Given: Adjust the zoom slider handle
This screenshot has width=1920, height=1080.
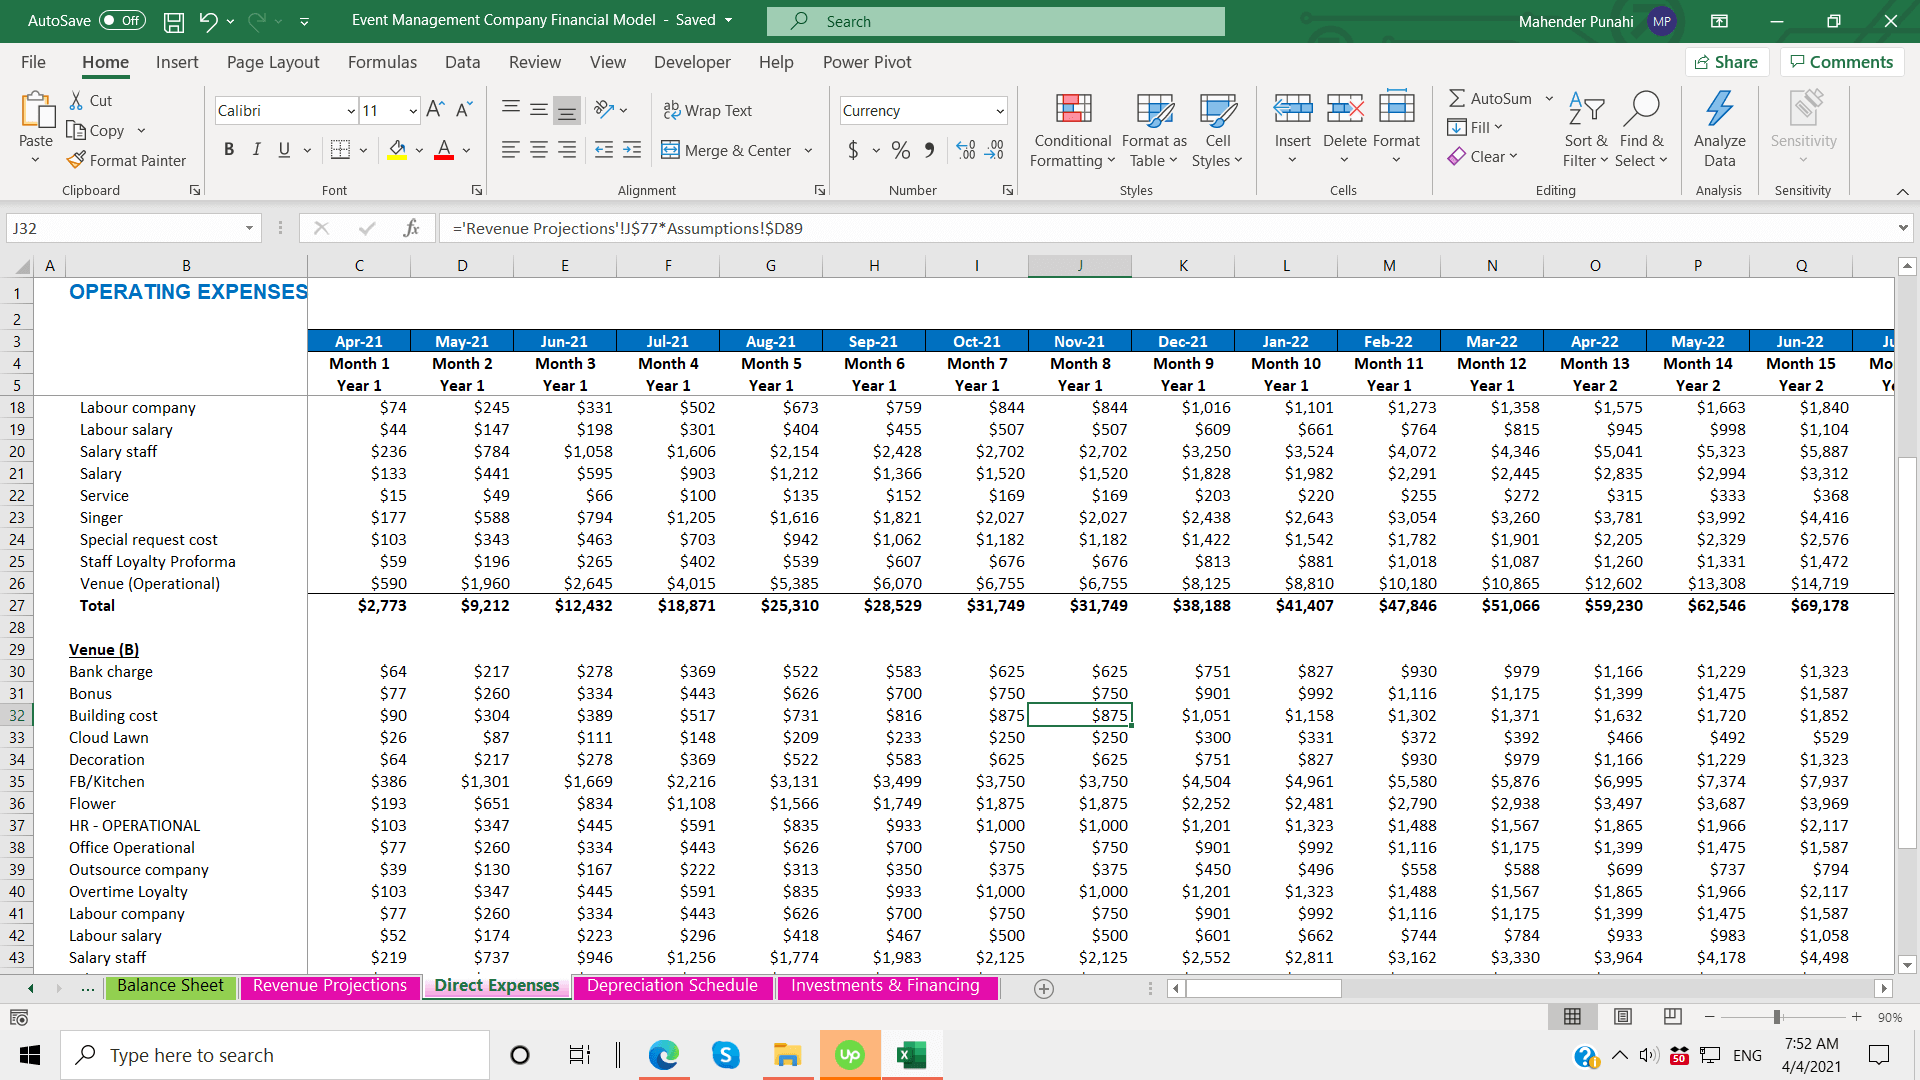Looking at the screenshot, I should (x=1777, y=1016).
